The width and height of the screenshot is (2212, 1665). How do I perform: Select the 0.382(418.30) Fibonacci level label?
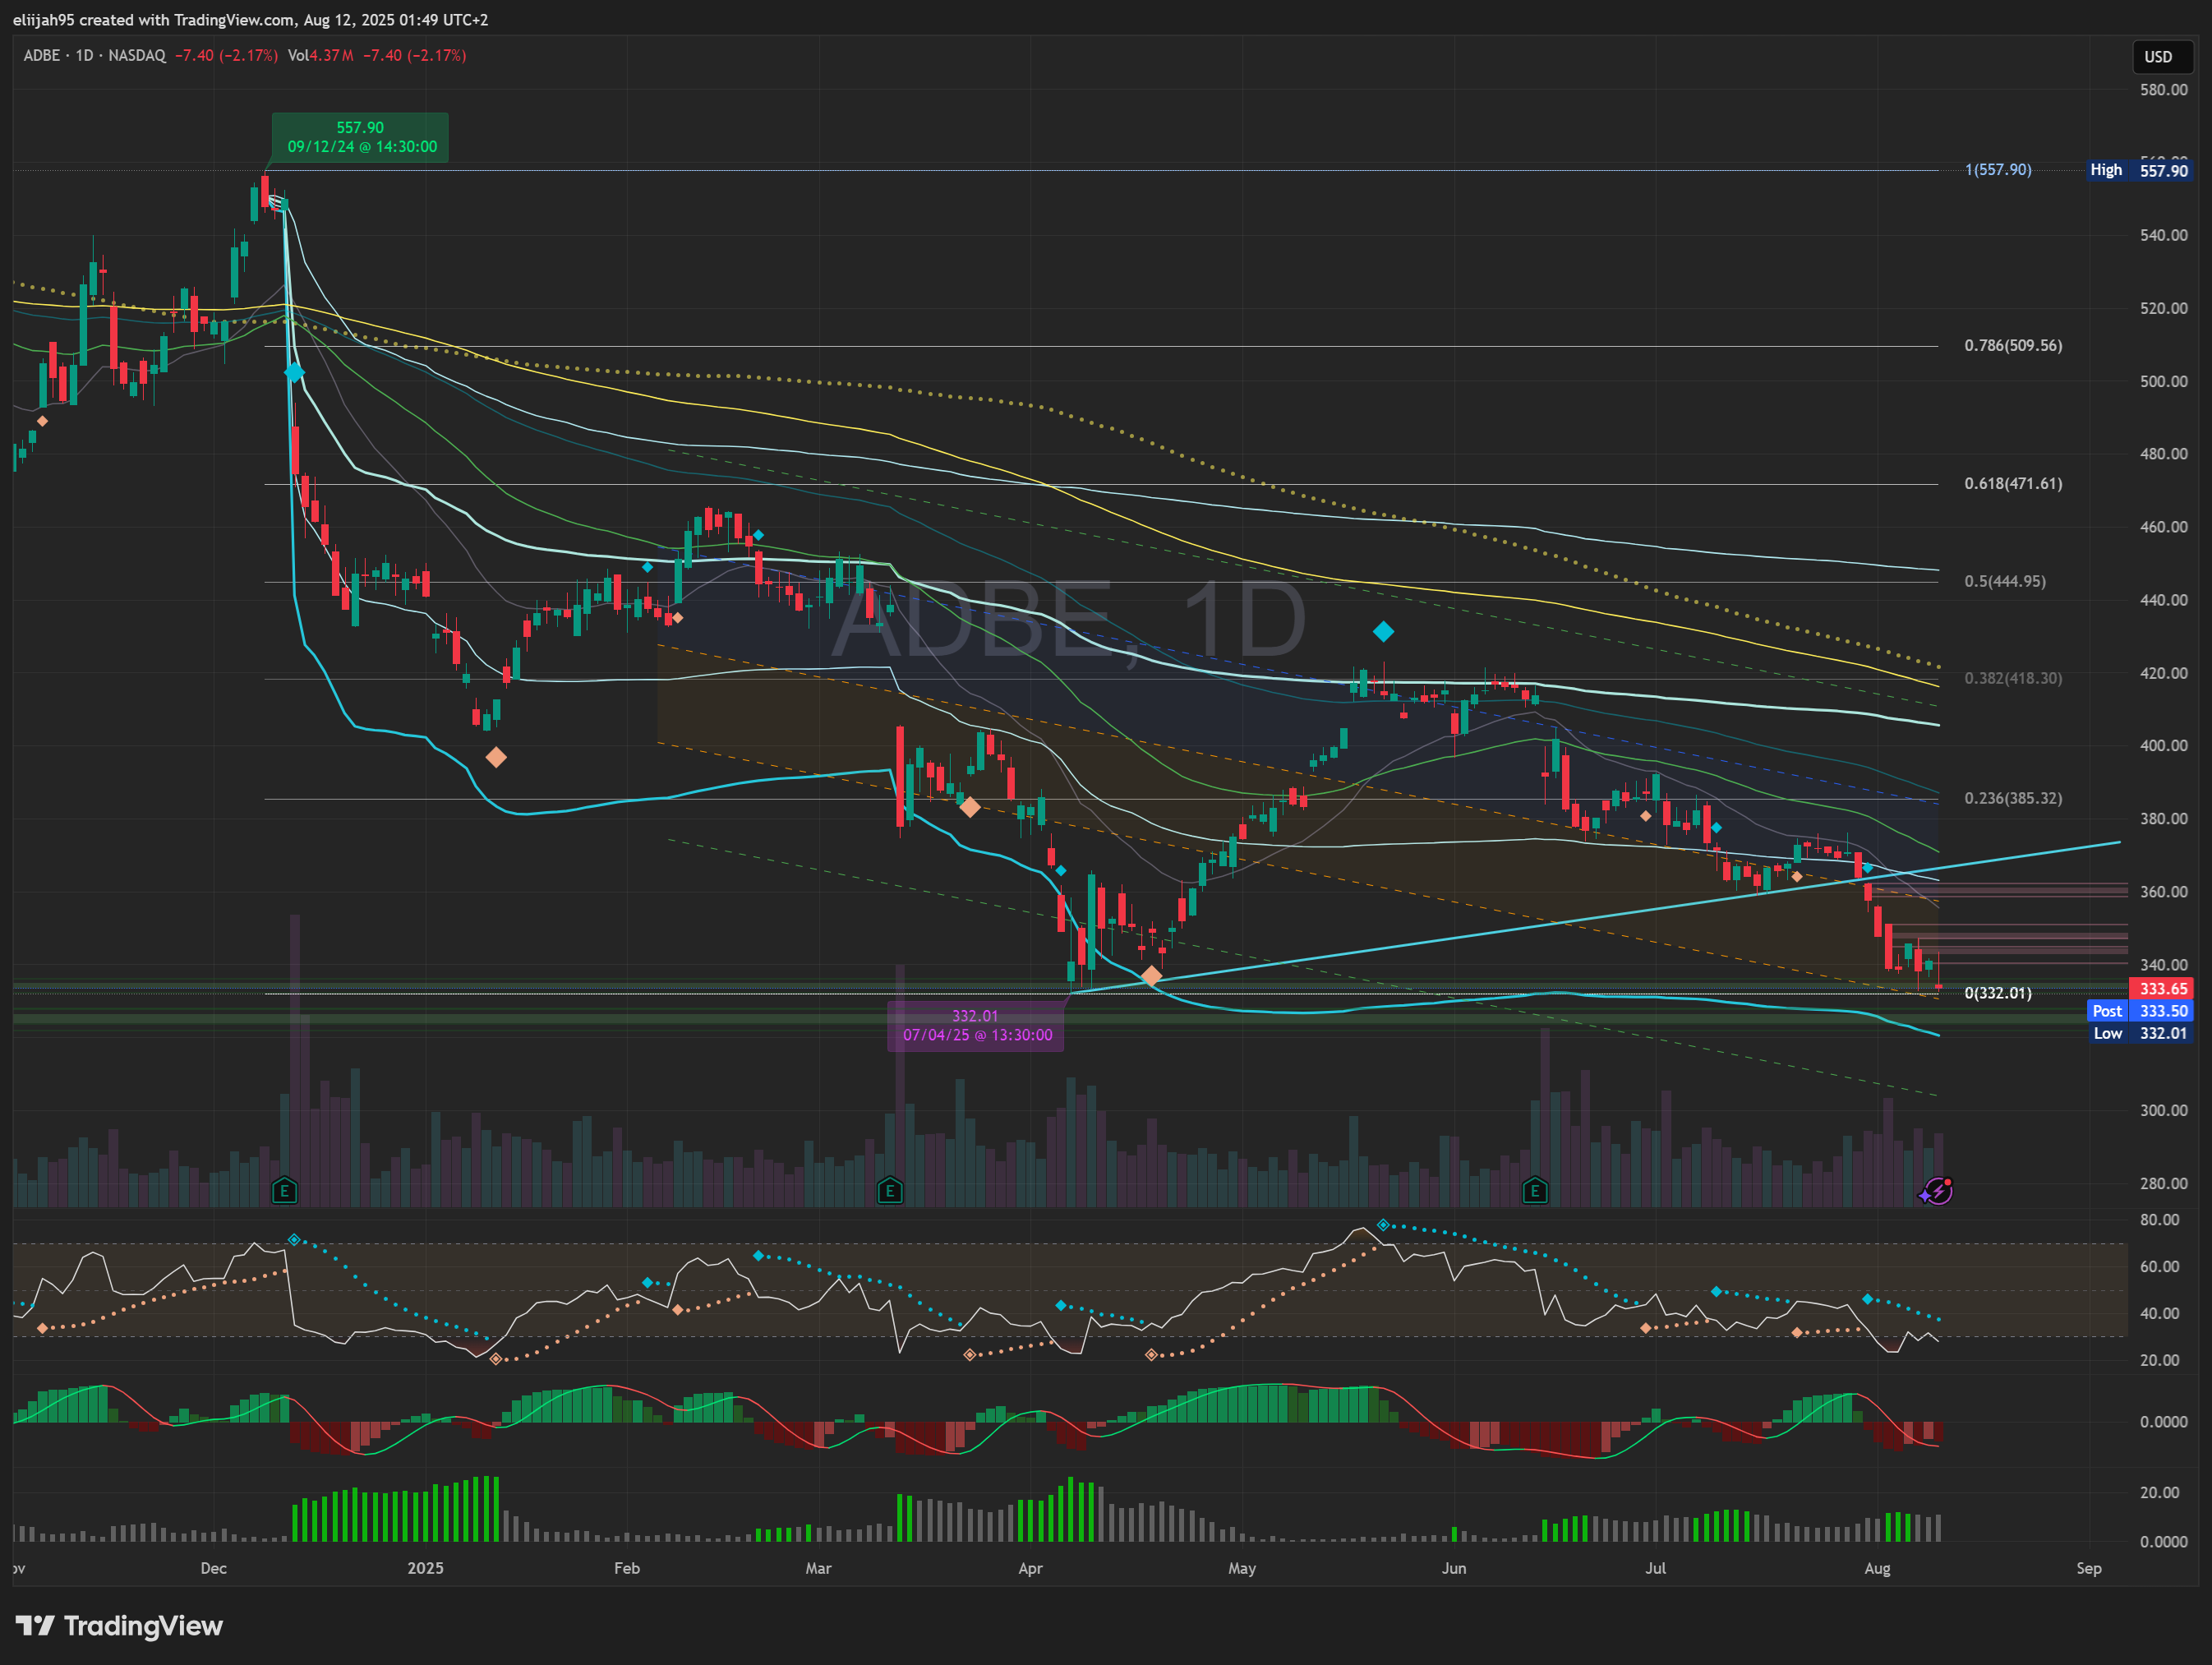click(2013, 678)
